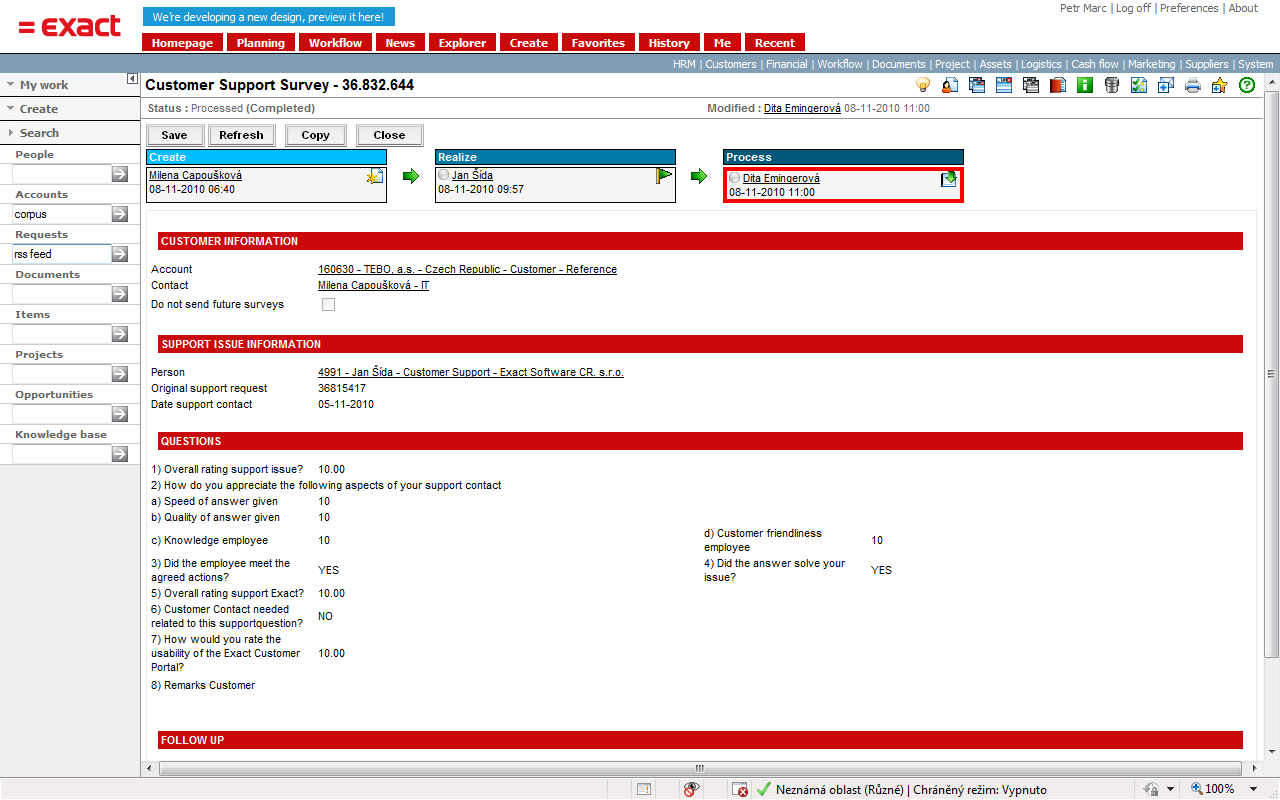Image resolution: width=1280 pixels, height=800 pixels.
Task: Click star note icon in Create box
Action: 375,177
